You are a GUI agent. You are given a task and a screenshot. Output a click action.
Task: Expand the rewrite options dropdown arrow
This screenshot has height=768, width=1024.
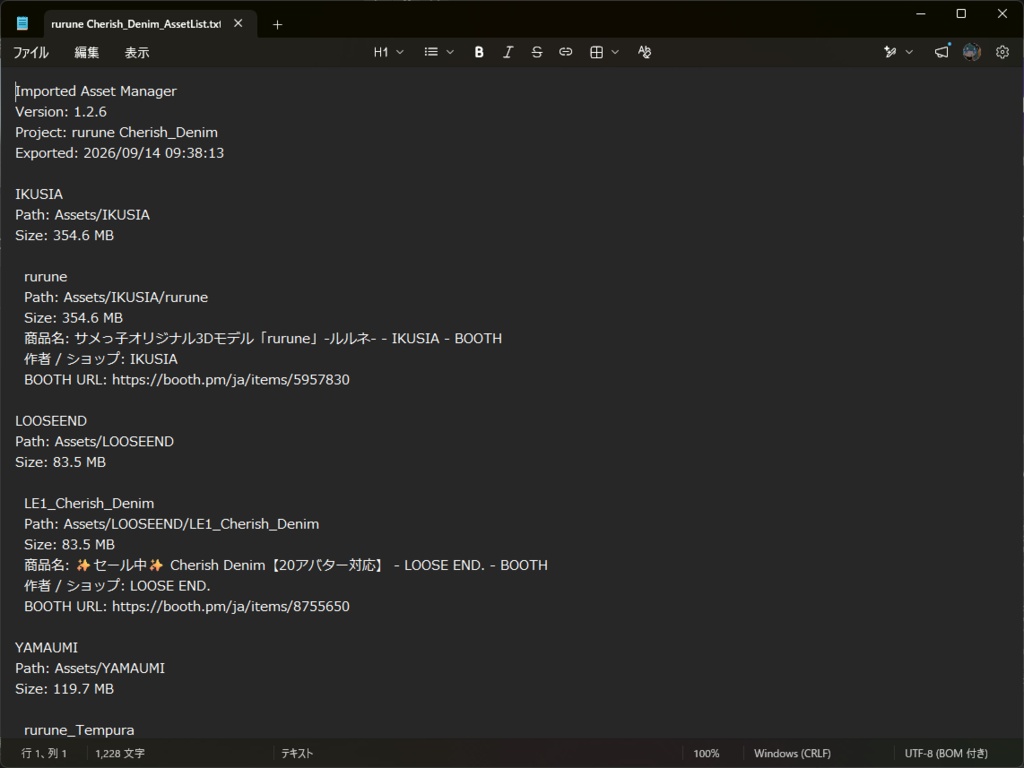pyautogui.click(x=909, y=52)
